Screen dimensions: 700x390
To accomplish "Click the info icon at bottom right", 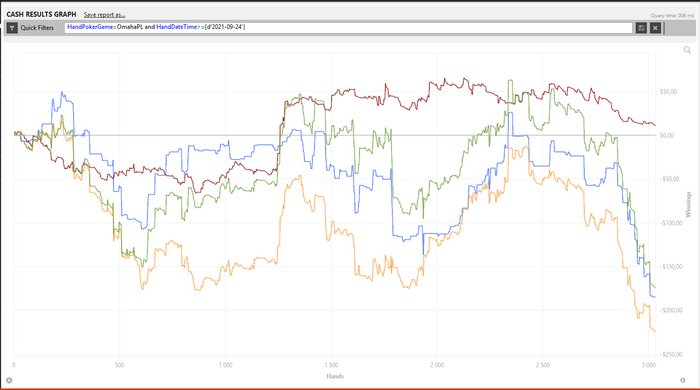I will coord(683,380).
